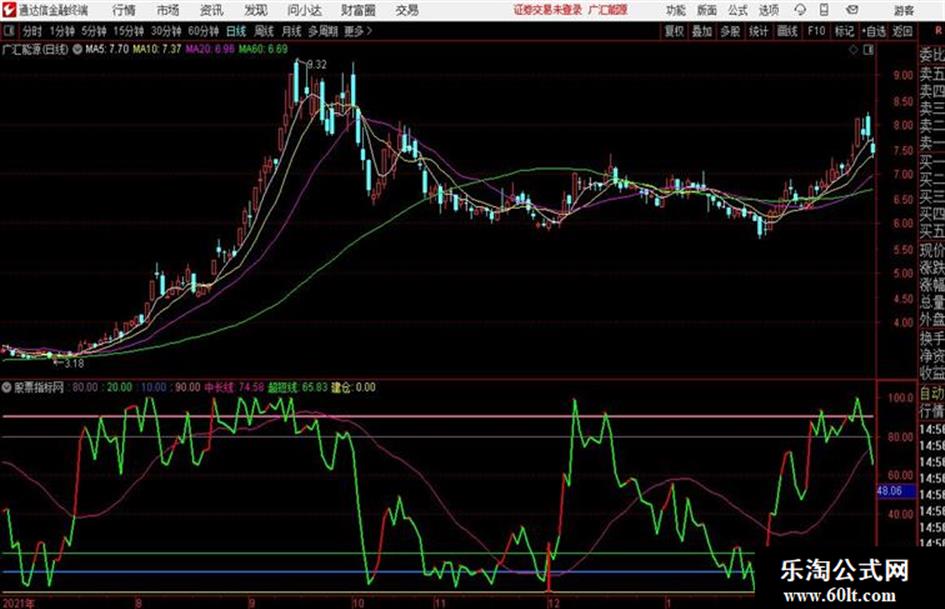Open the 发现 menu
This screenshot has width=945, height=609.
point(256,10)
